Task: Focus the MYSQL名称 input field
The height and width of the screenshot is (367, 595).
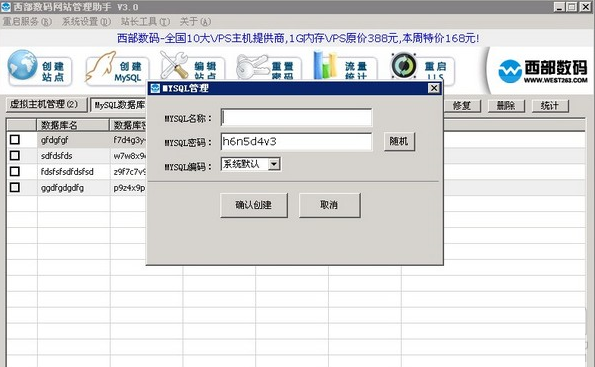Action: click(x=296, y=118)
